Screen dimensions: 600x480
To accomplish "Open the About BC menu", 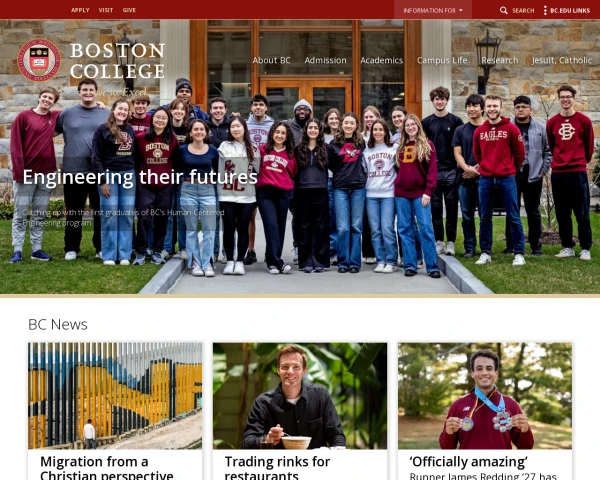I will (271, 60).
